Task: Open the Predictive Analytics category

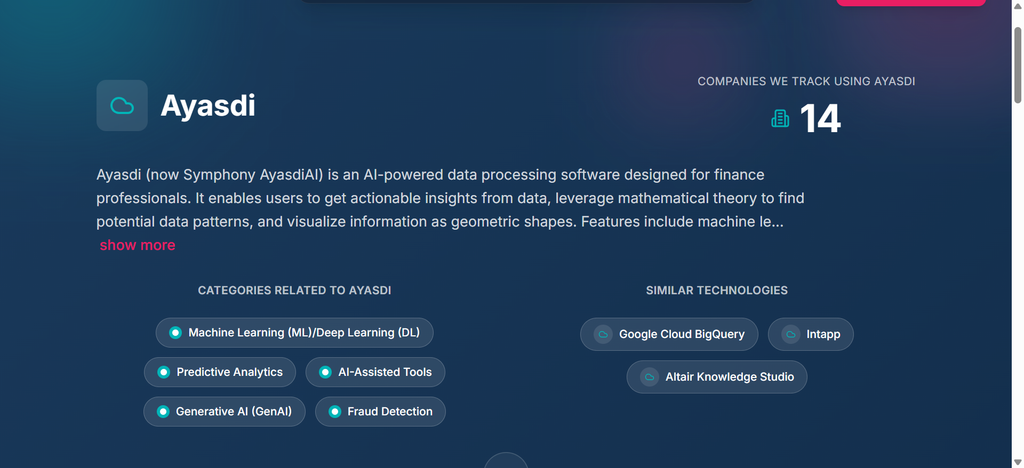Action: click(x=220, y=372)
